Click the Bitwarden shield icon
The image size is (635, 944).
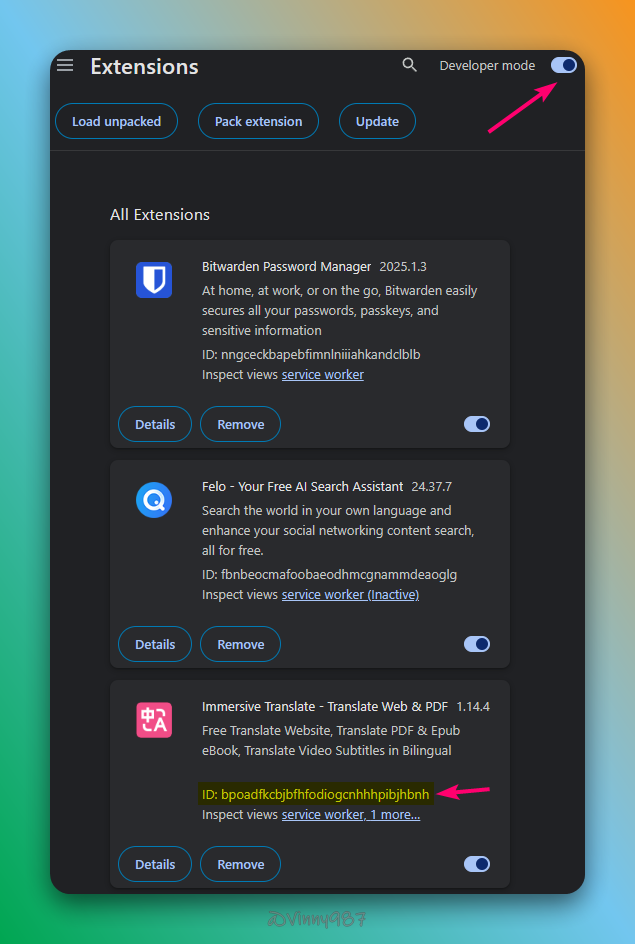[154, 280]
